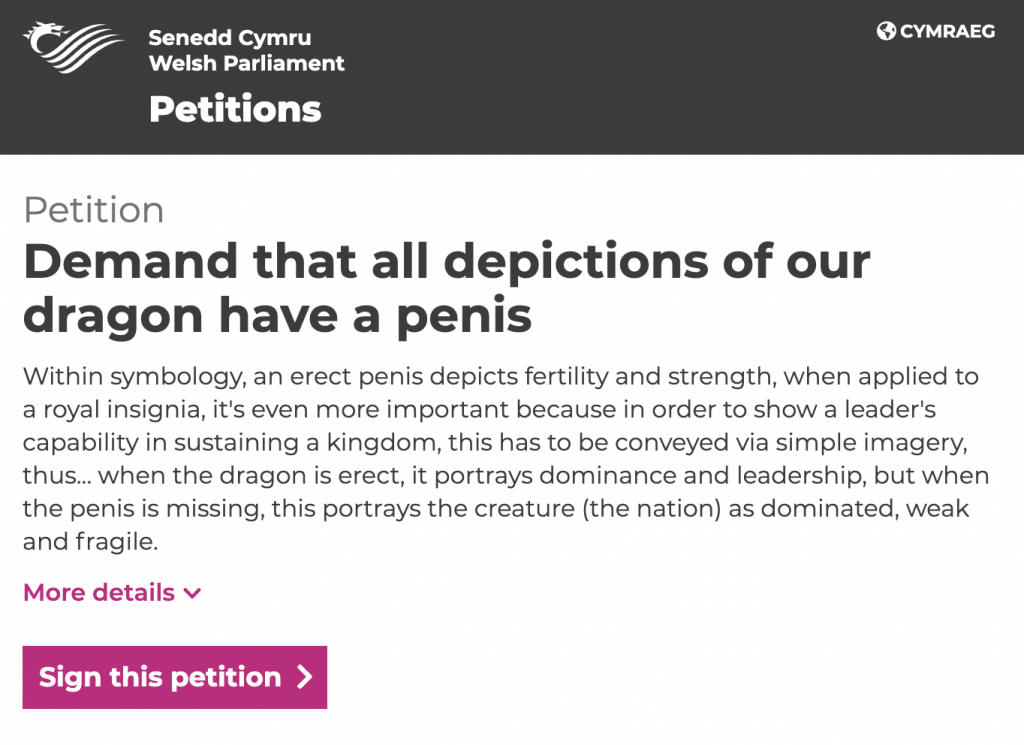This screenshot has height=745, width=1024.
Task: Click the final words 'and fragile.'
Action: [91, 541]
